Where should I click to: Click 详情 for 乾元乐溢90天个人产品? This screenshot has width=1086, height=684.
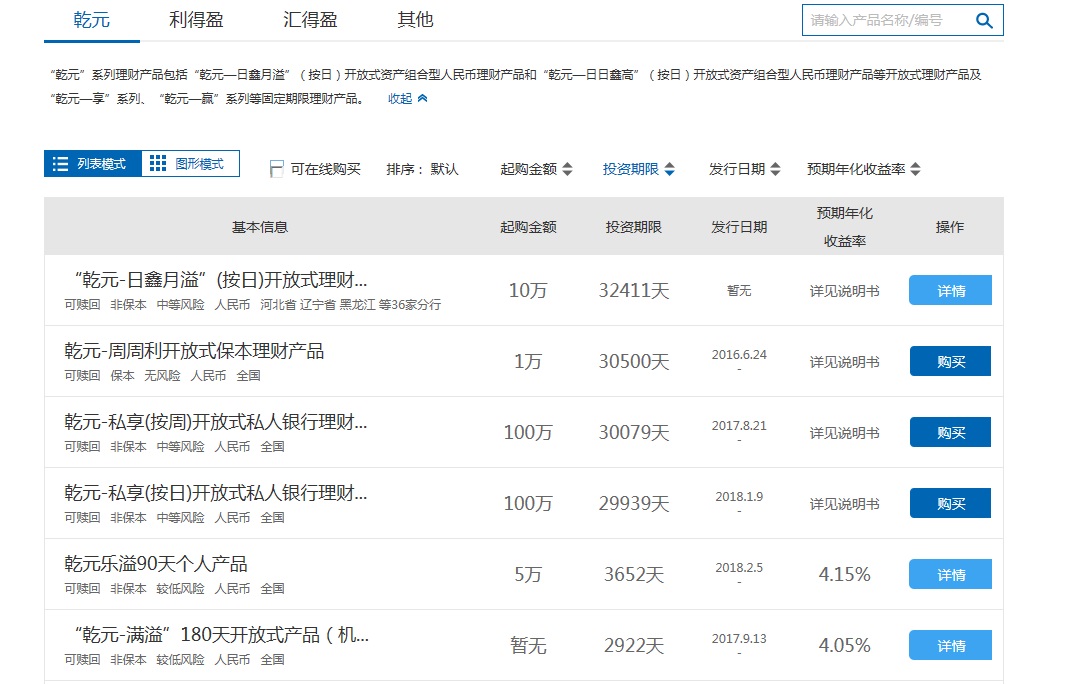tap(949, 574)
